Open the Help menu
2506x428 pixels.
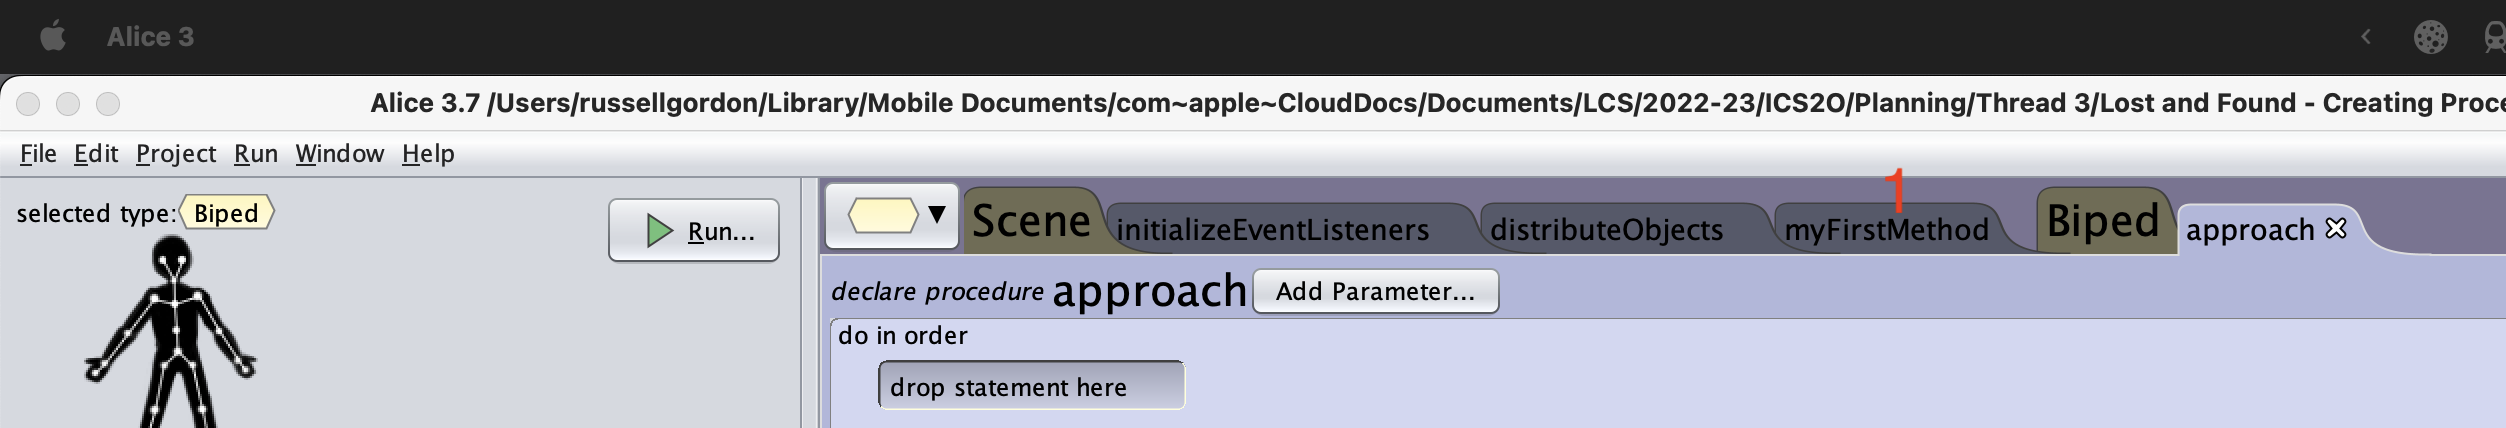[428, 153]
